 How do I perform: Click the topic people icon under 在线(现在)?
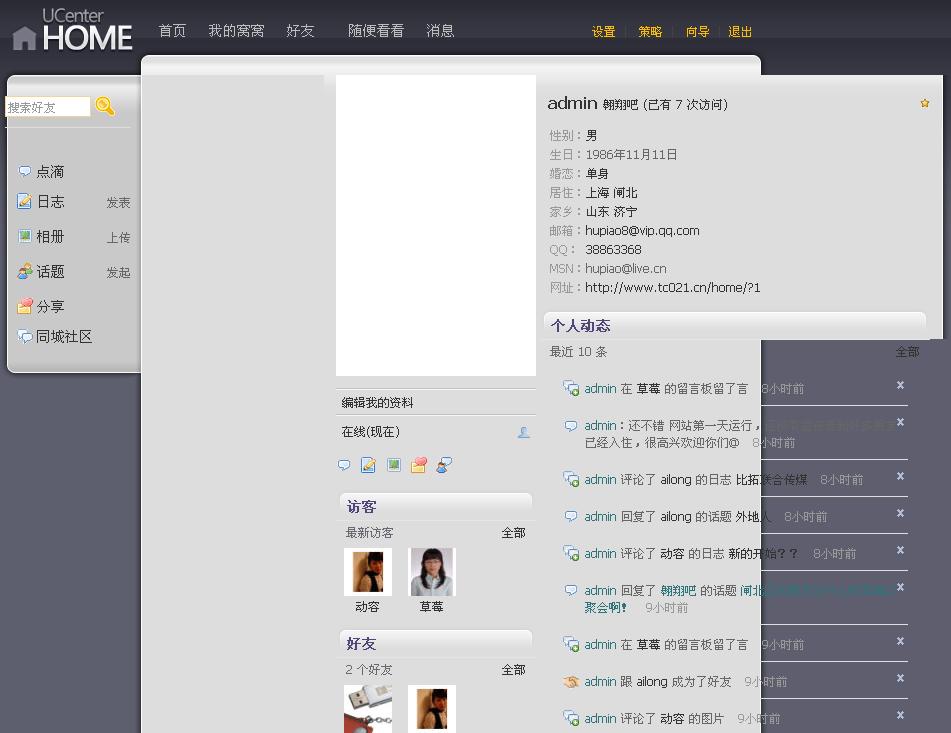pos(444,465)
